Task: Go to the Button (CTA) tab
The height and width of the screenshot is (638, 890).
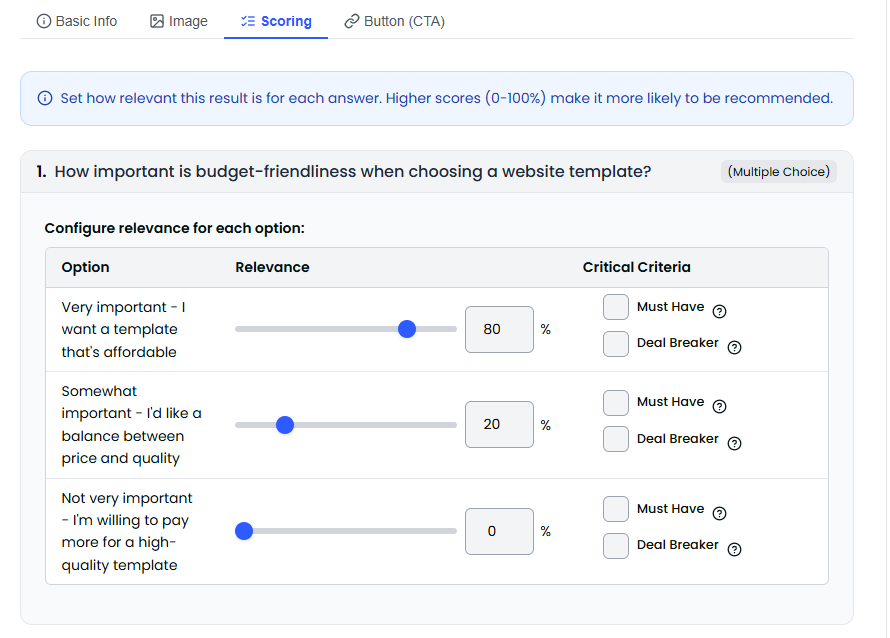Action: coord(394,21)
